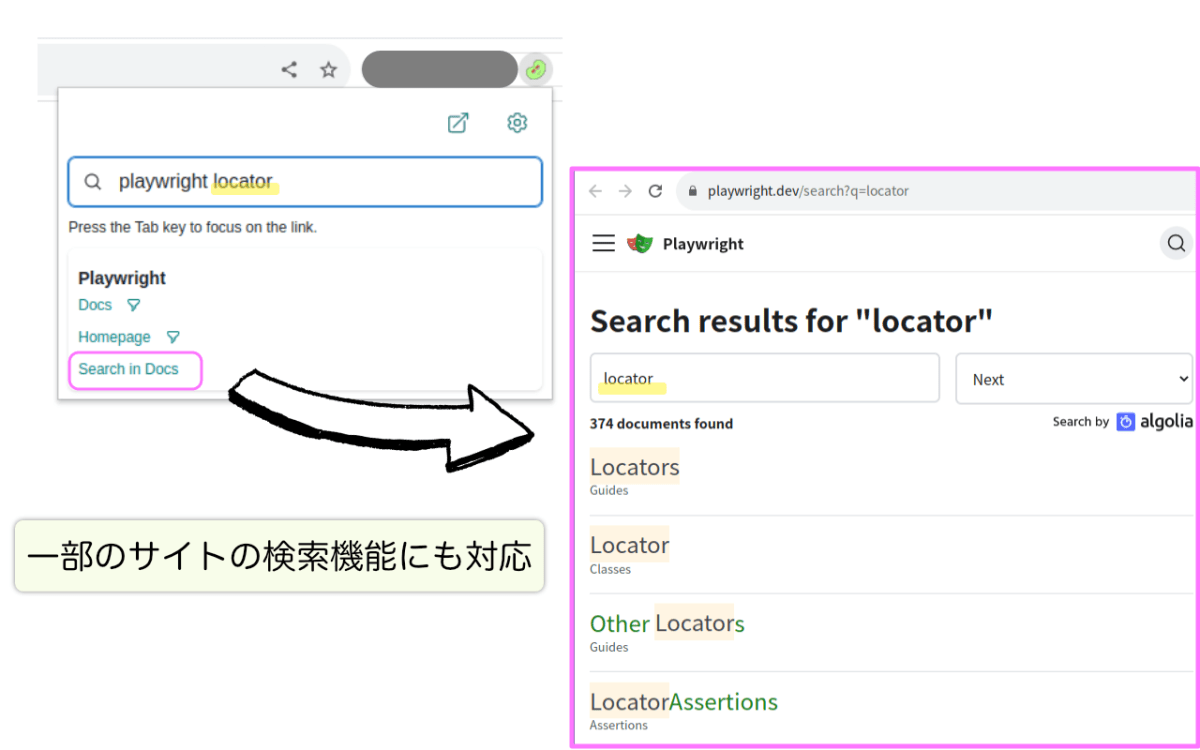Focus the 'playwright locator' search field
Viewport: 1200px width, 750px height.
[x=305, y=181]
